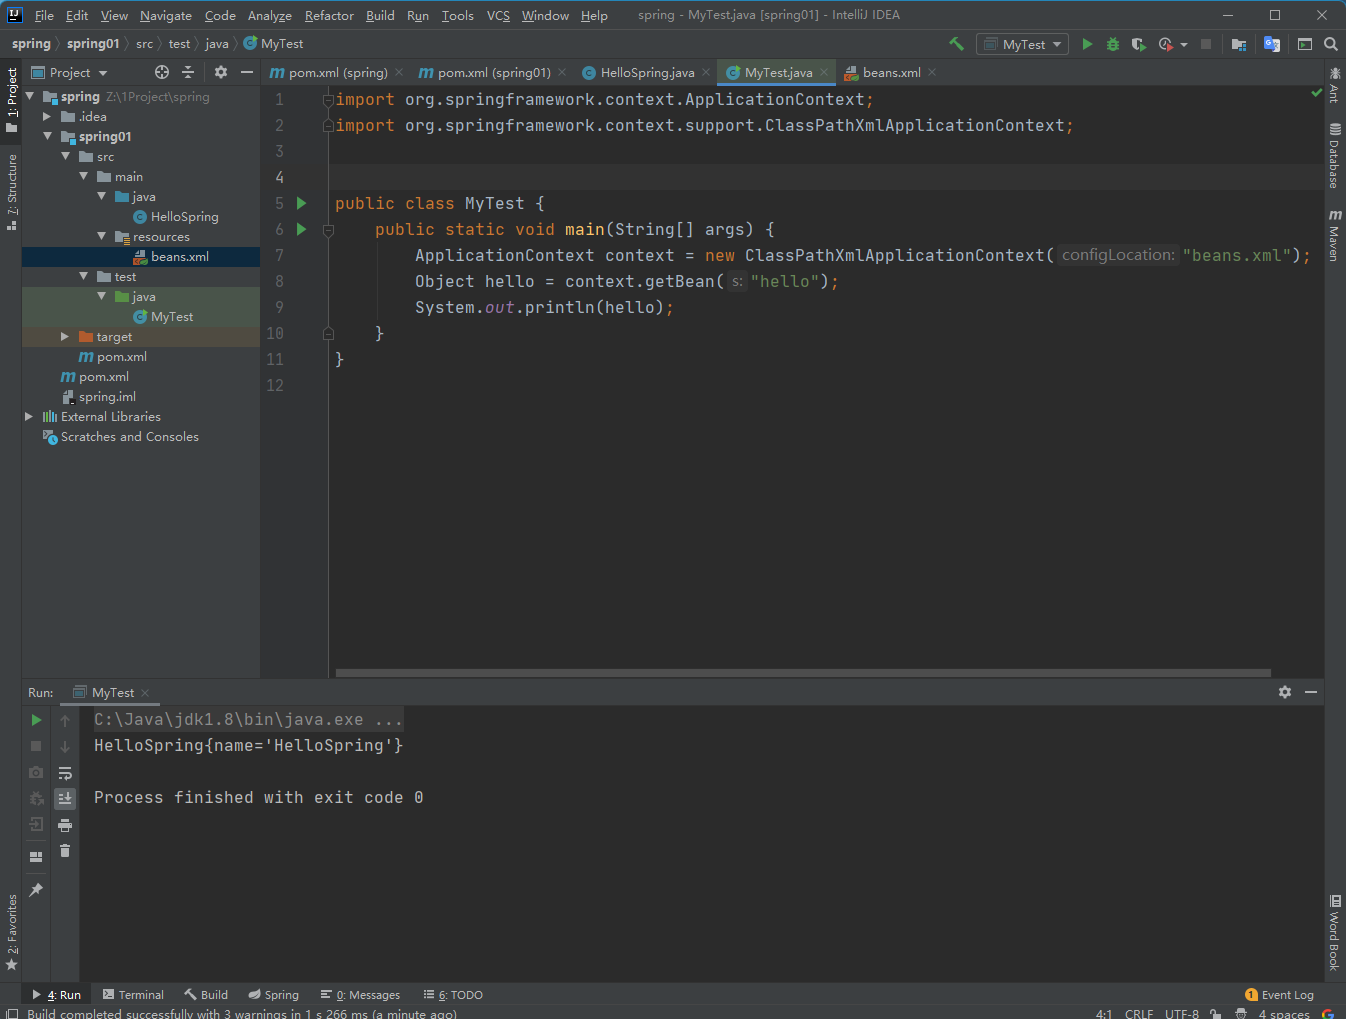Viewport: 1346px width, 1019px height.
Task: Toggle the read-only lock in the status bar
Action: 1215,1014
